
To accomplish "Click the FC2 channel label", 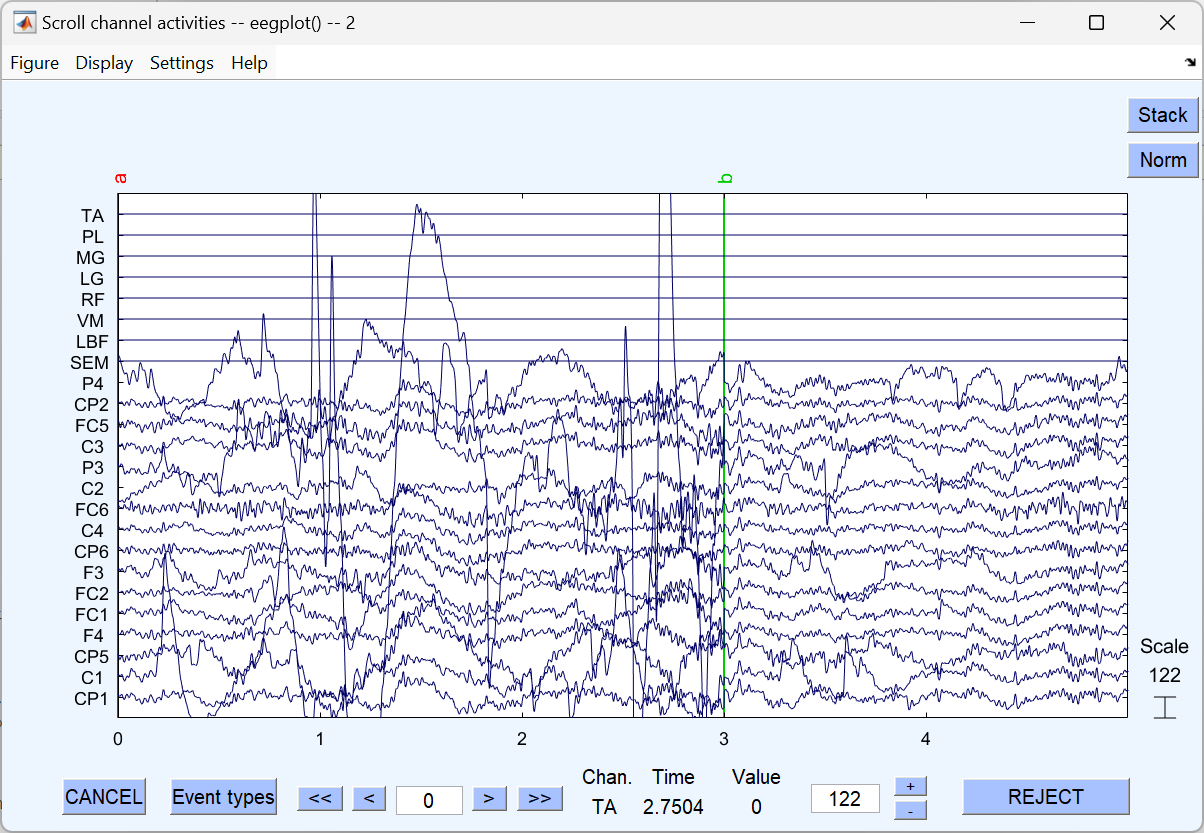I will pyautogui.click(x=90, y=593).
